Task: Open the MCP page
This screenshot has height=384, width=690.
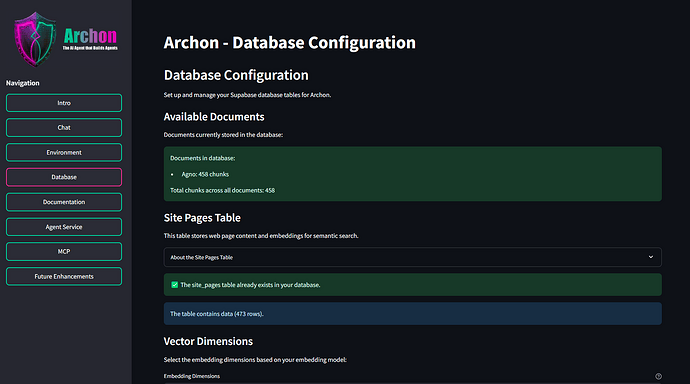Action: (x=64, y=252)
